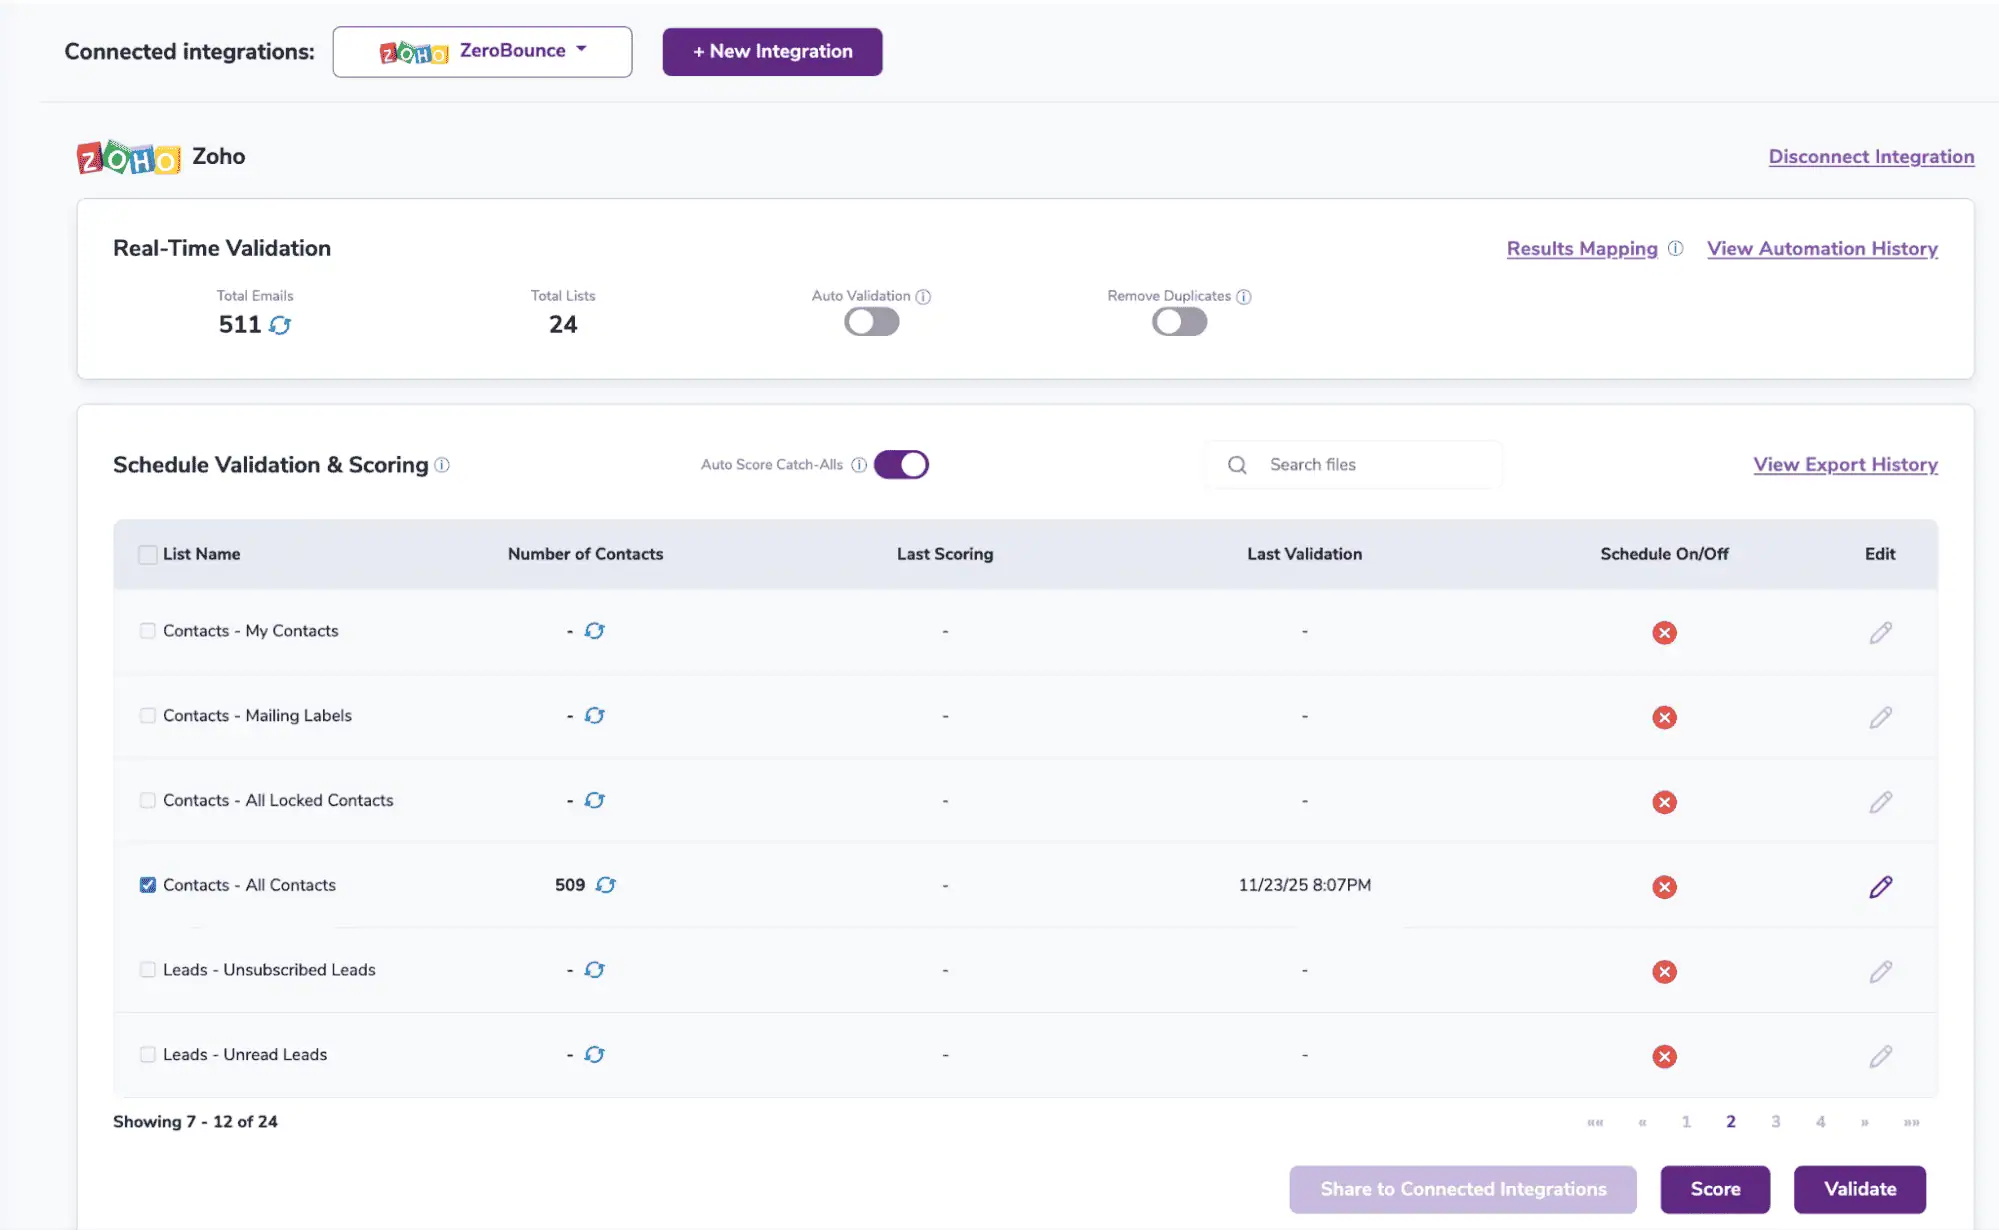Enable the Auto Validation toggle

pos(871,322)
